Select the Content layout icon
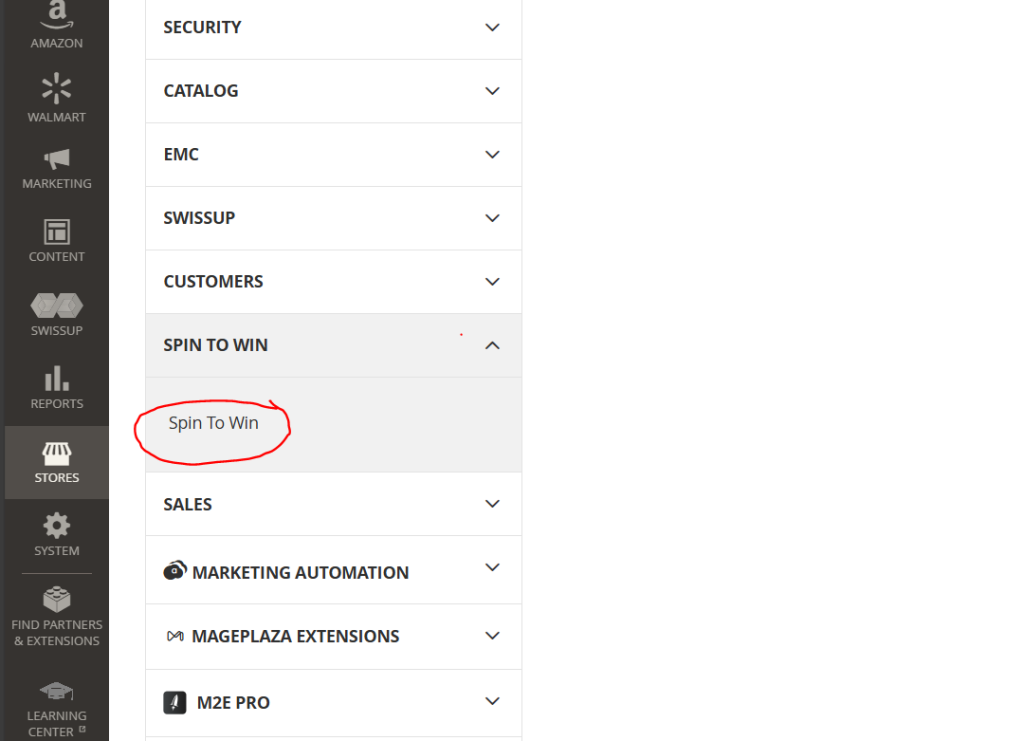The image size is (1024, 741). click(57, 232)
